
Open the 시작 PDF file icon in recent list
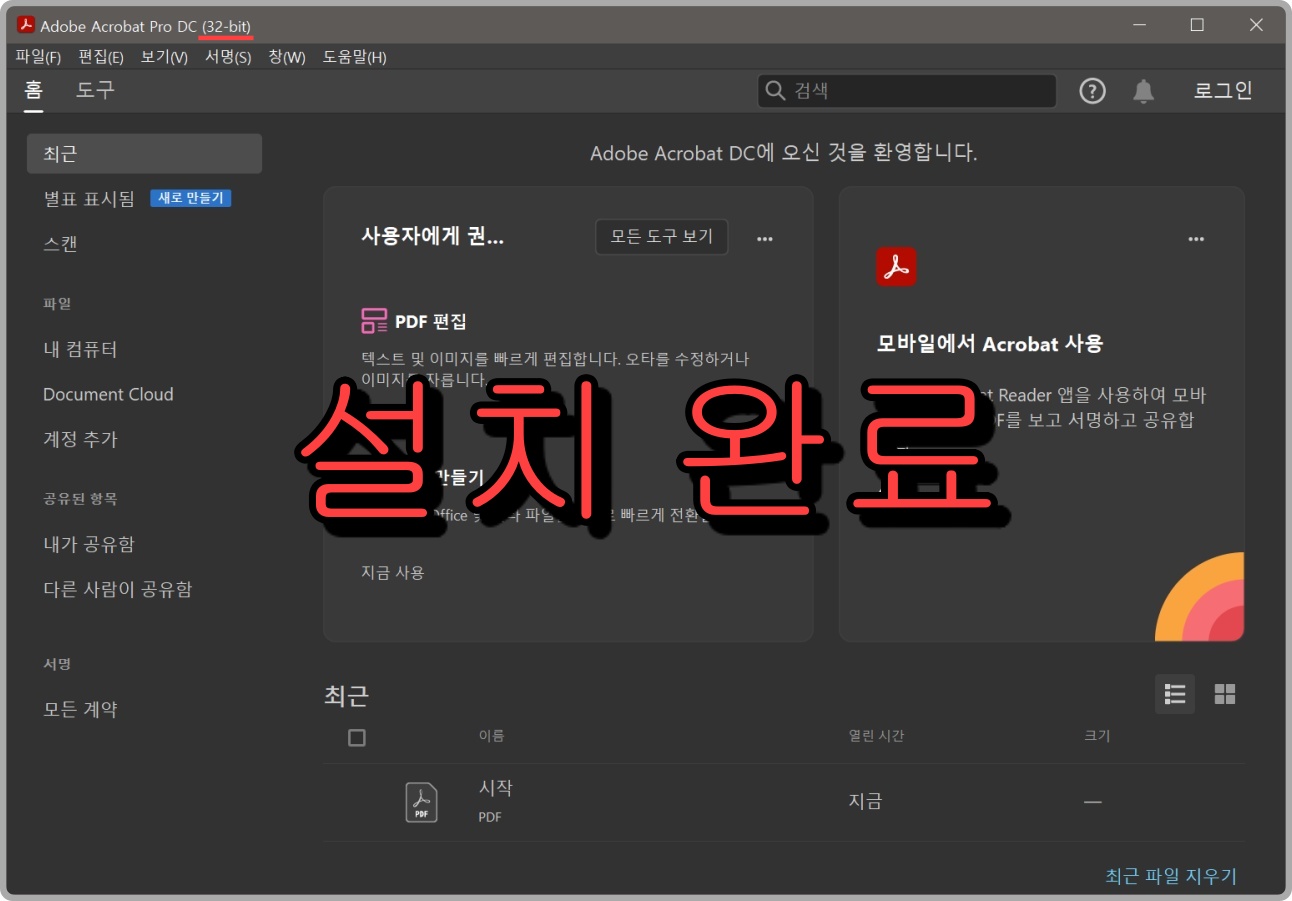click(421, 801)
